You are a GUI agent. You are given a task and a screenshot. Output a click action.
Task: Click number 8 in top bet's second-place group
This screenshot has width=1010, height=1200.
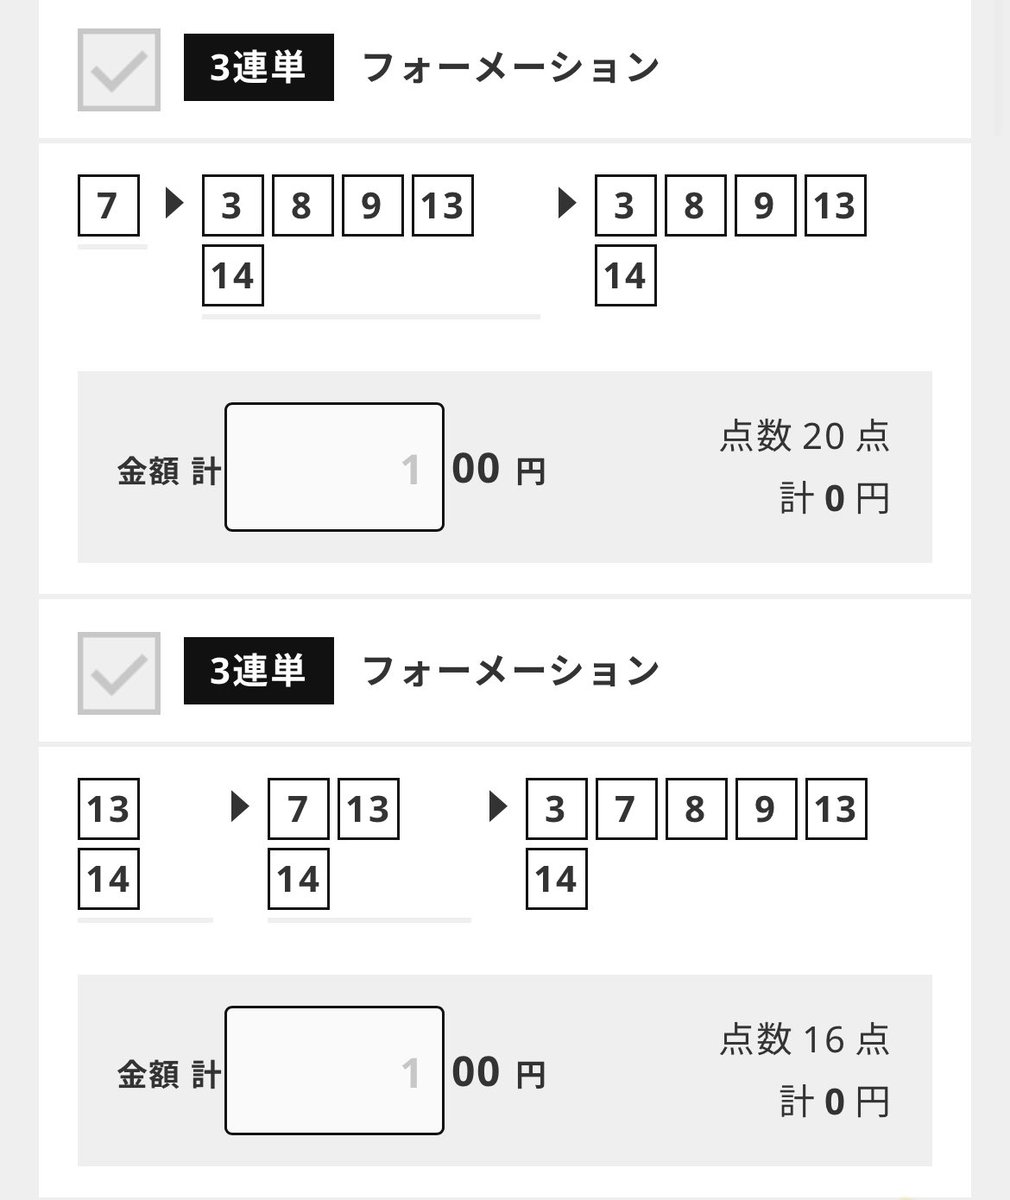pyautogui.click(x=302, y=205)
